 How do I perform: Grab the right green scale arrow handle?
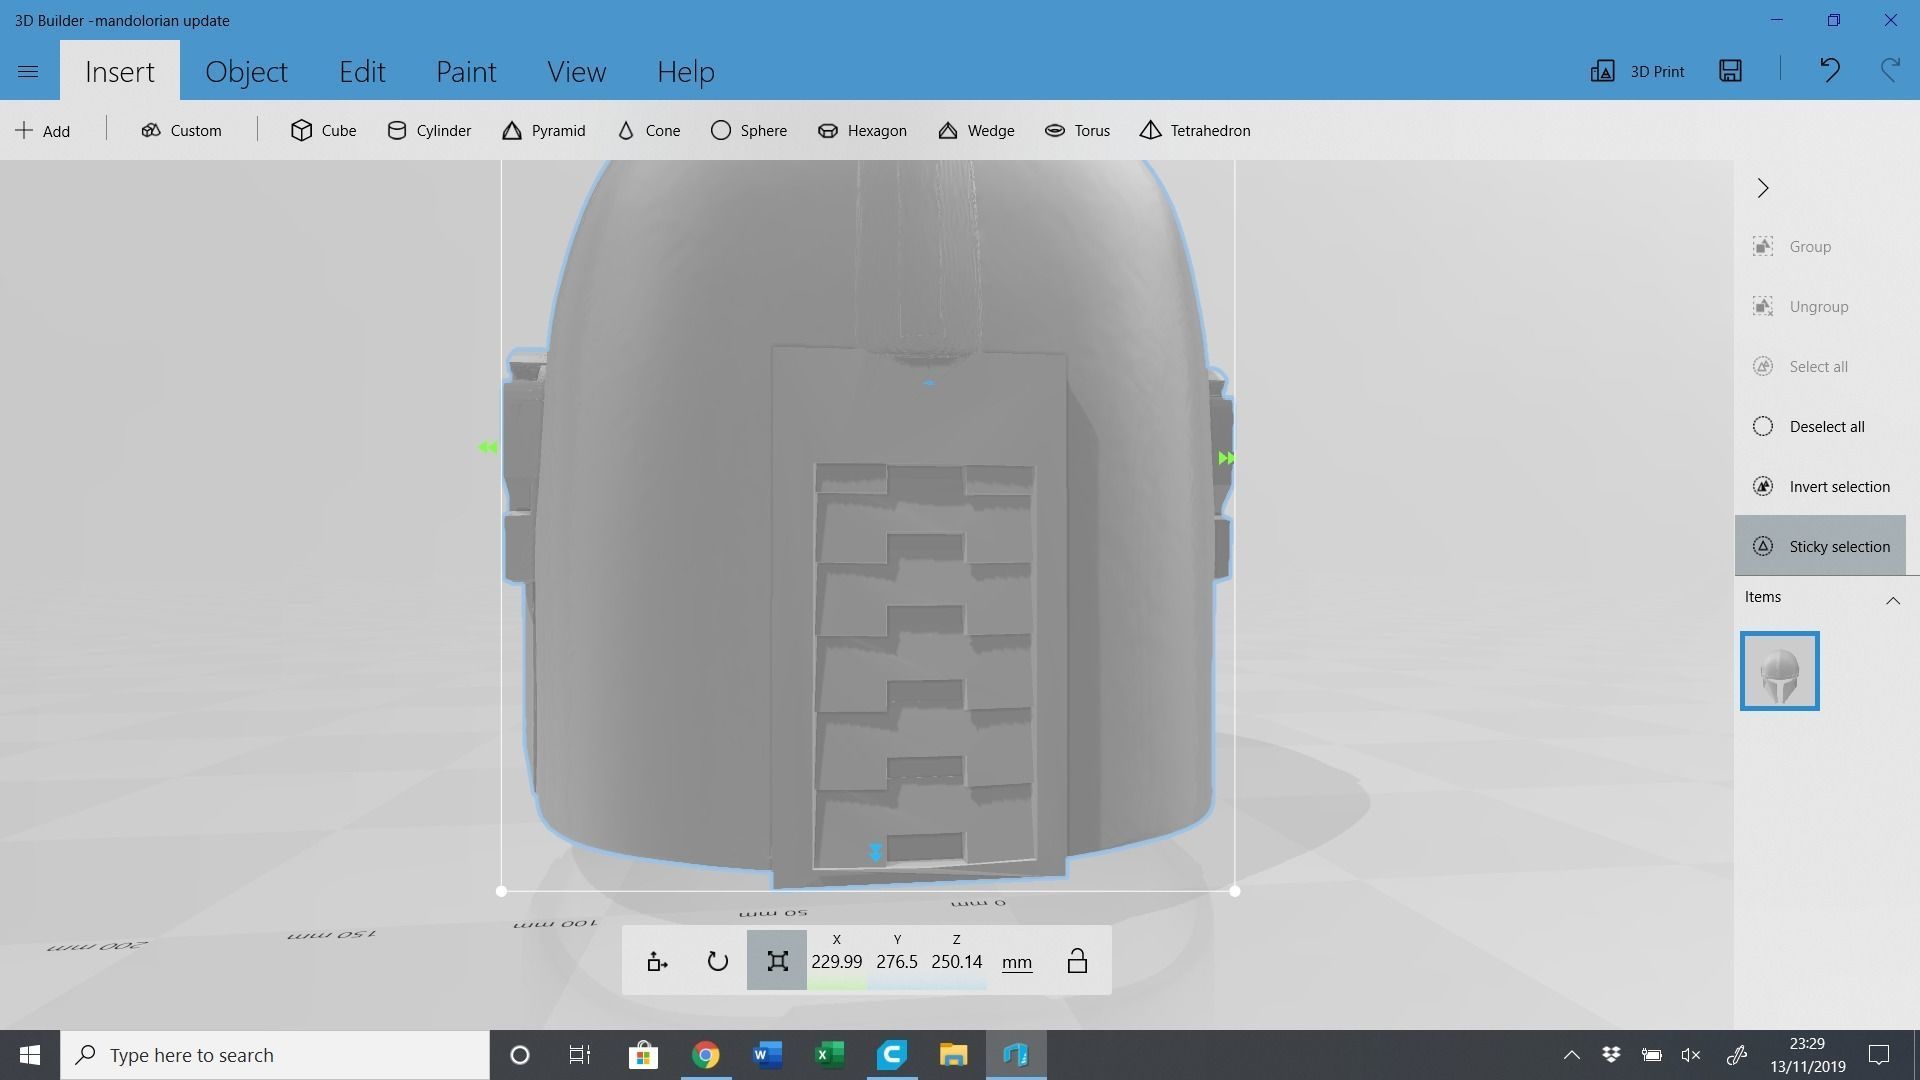click(x=1226, y=458)
